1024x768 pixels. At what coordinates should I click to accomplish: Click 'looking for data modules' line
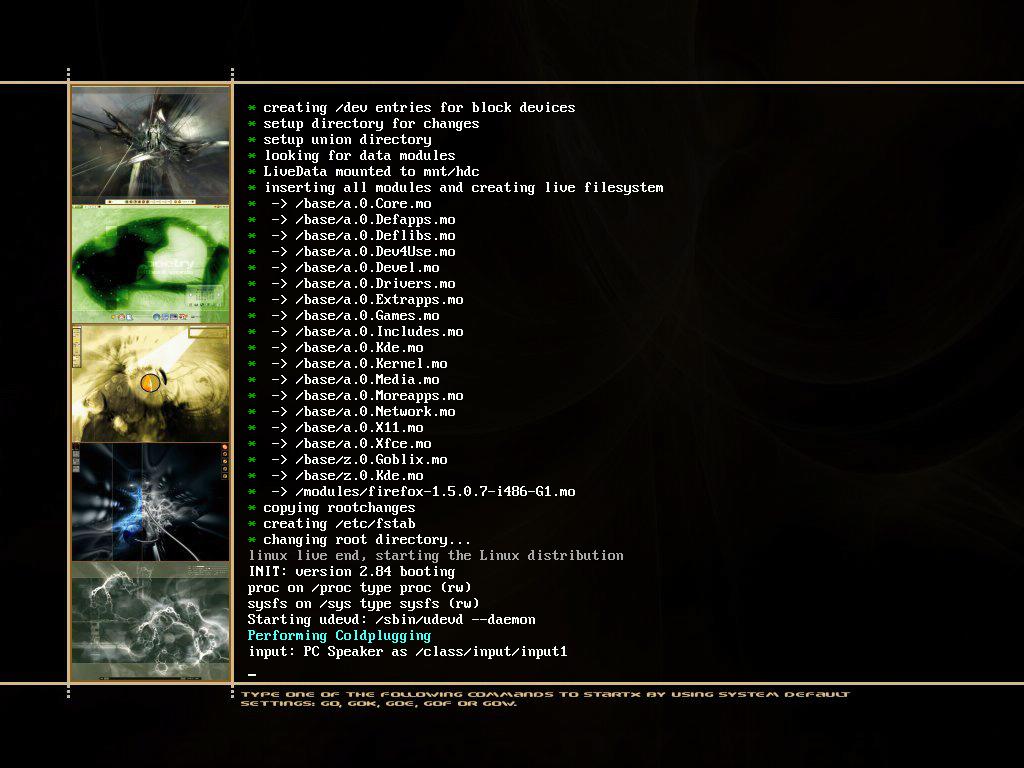click(x=351, y=155)
